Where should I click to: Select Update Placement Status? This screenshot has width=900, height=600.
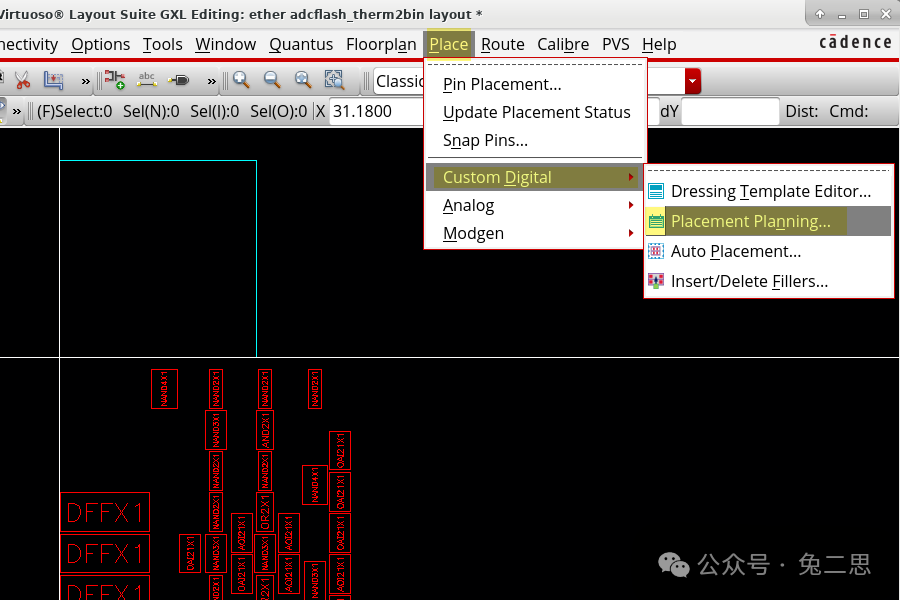[535, 113]
